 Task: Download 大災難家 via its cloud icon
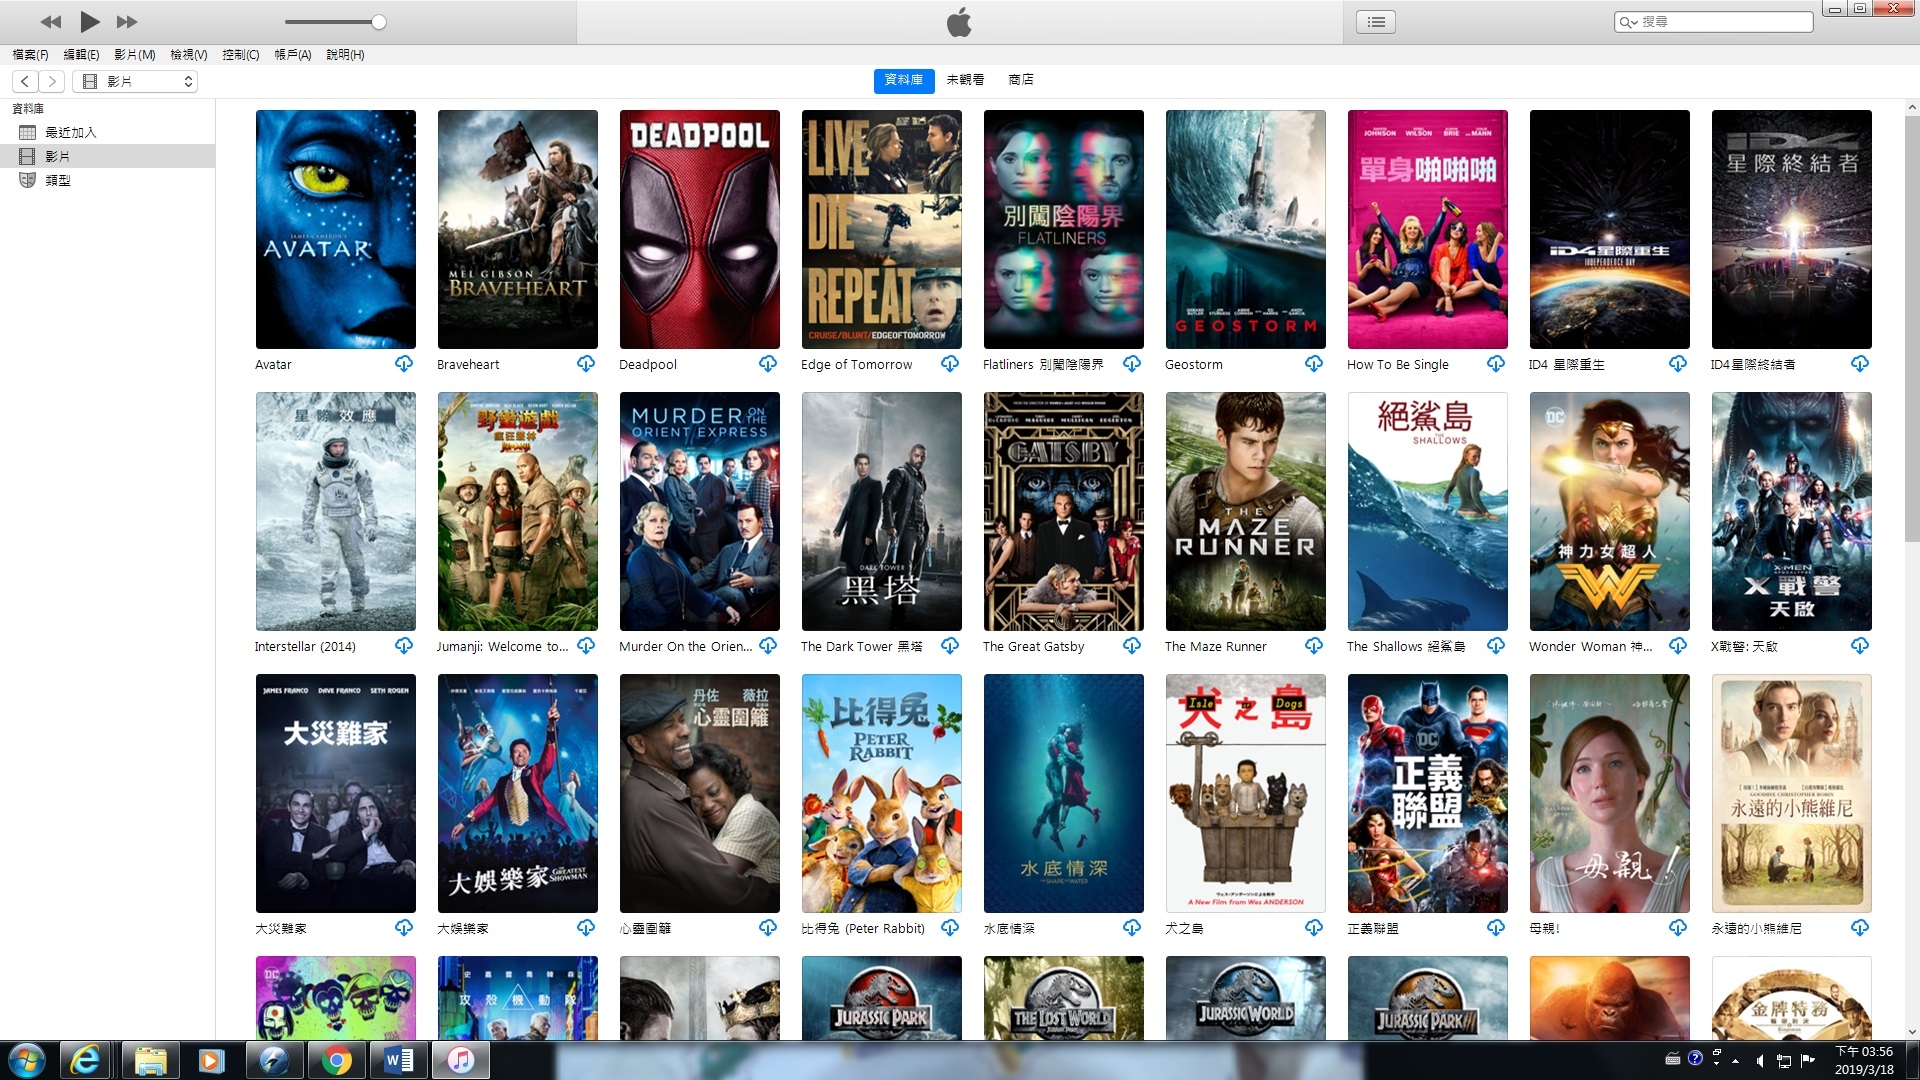(x=404, y=928)
